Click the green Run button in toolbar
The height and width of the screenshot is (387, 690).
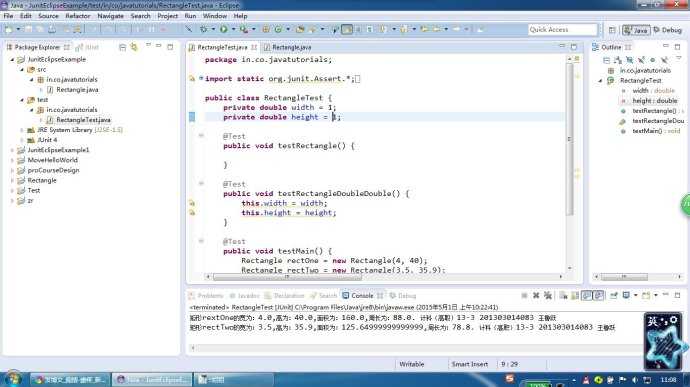tap(224, 29)
